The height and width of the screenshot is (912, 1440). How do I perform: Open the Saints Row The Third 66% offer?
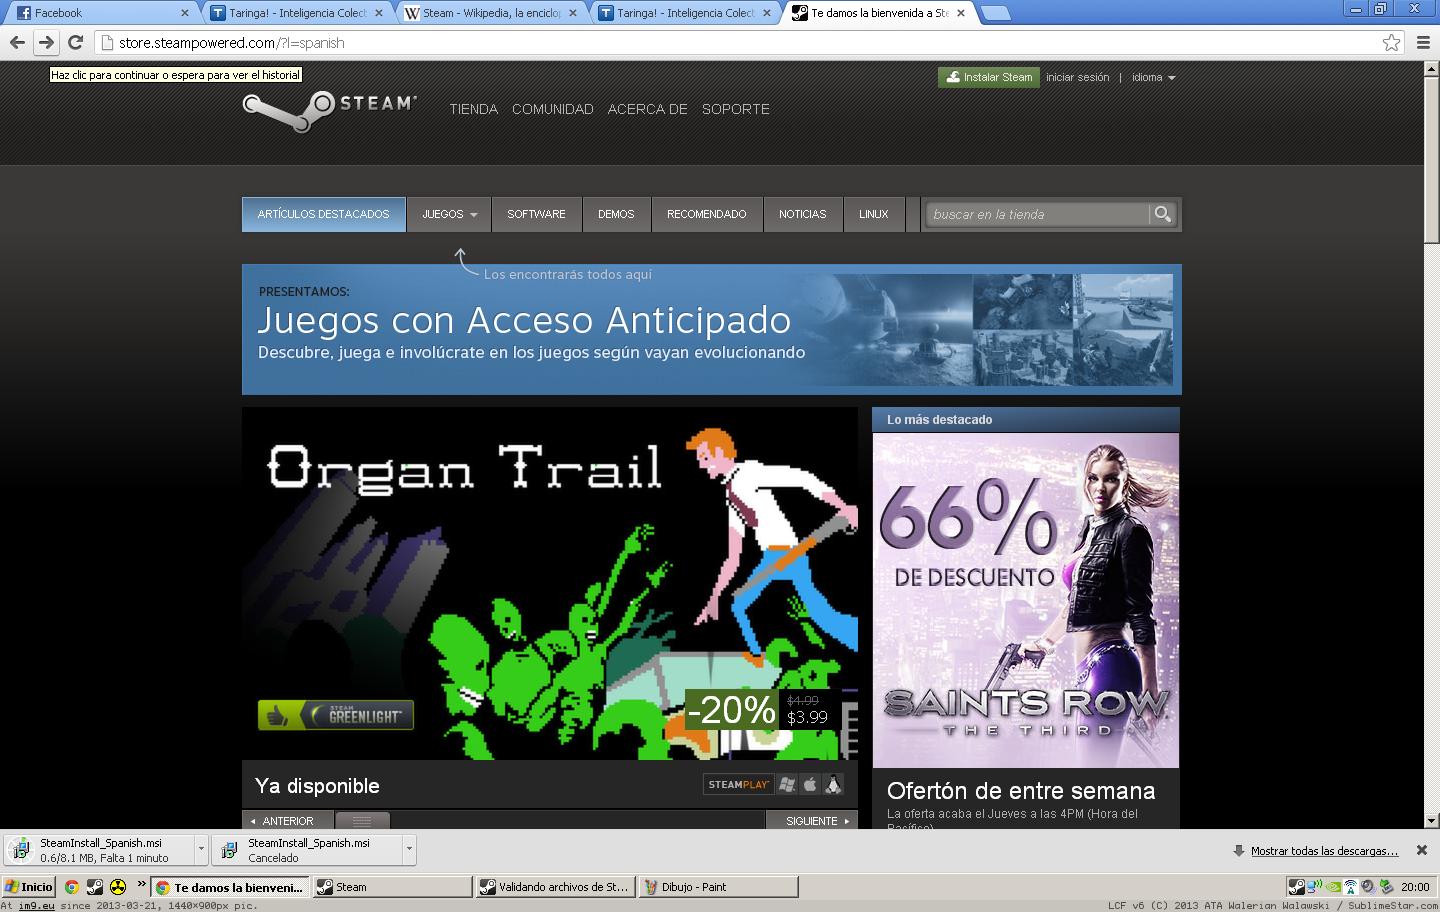tap(1026, 600)
